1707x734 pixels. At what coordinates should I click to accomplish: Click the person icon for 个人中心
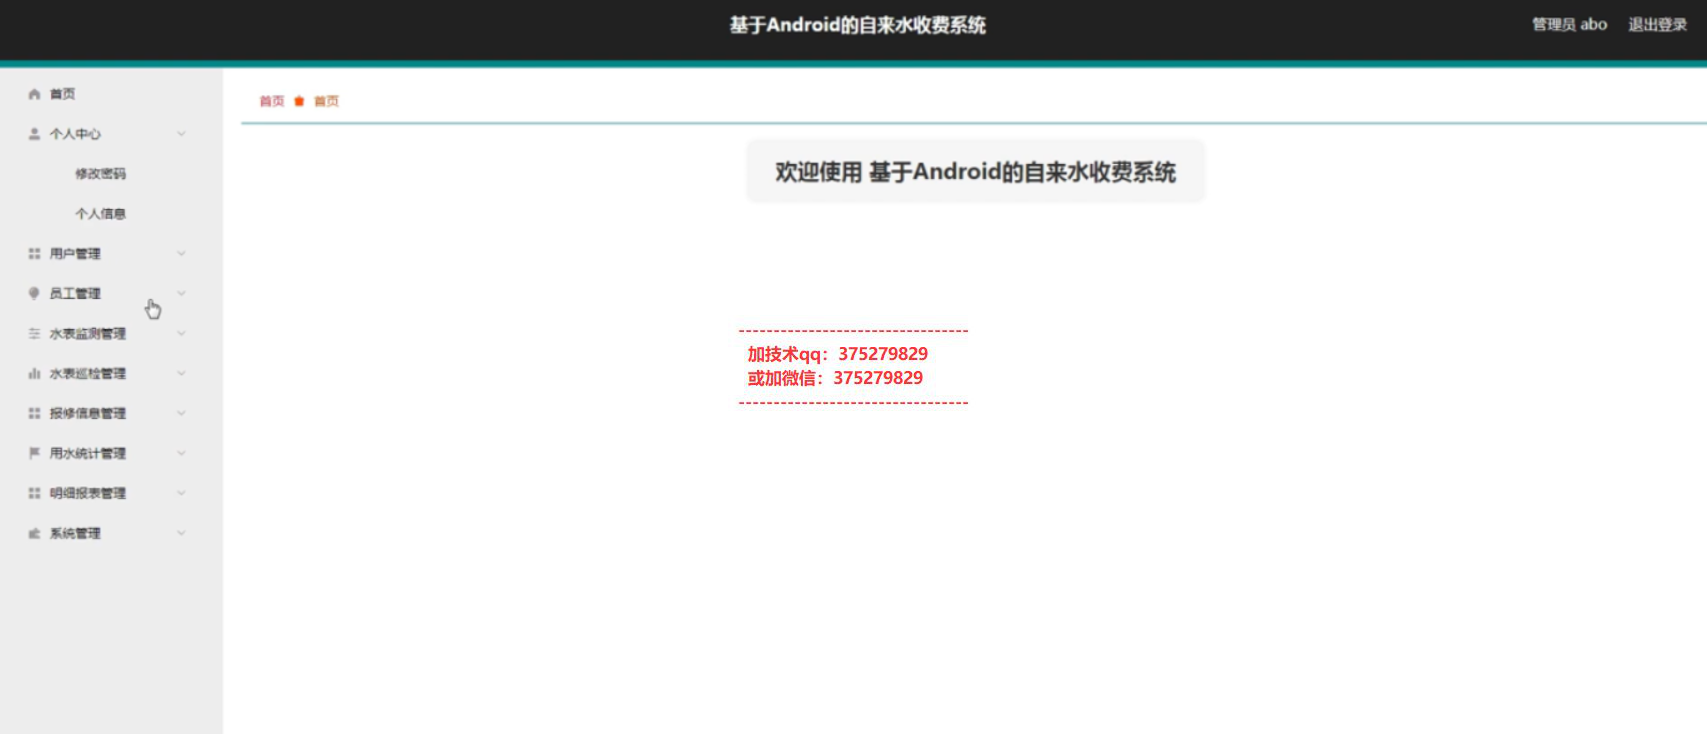tap(34, 134)
